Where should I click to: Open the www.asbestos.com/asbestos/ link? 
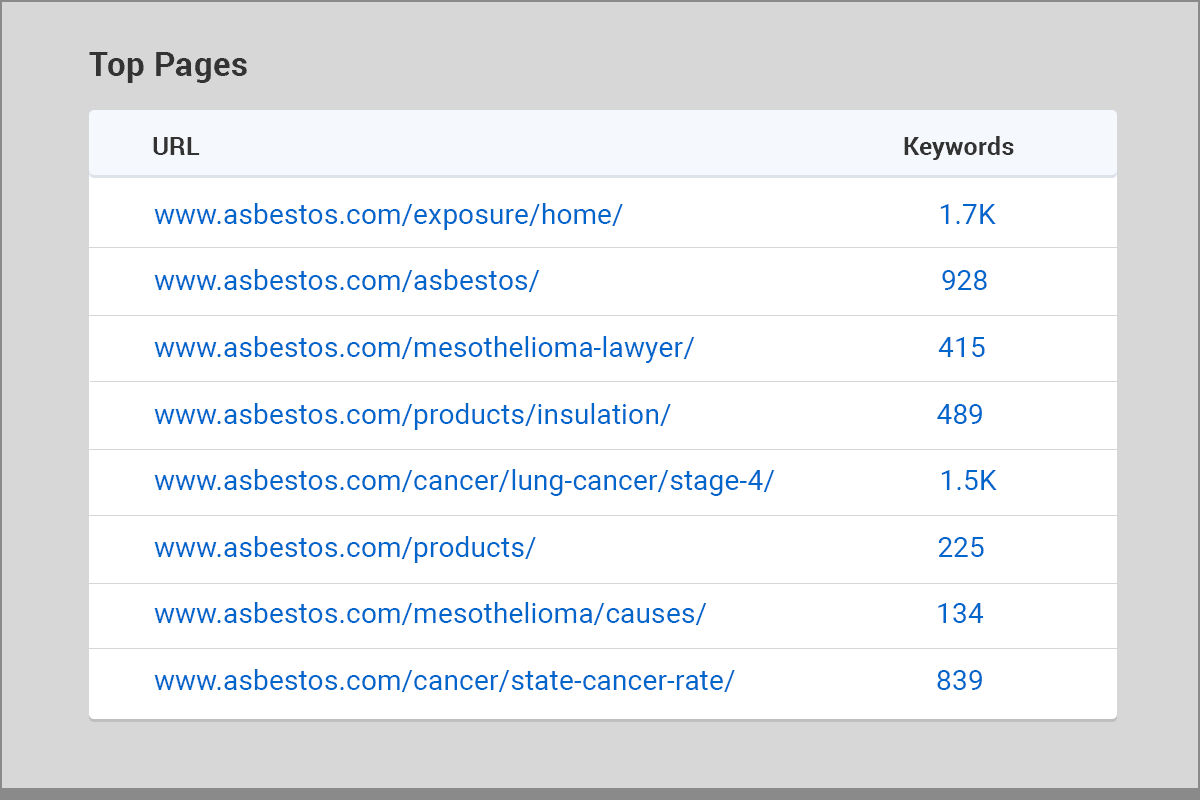coord(346,281)
